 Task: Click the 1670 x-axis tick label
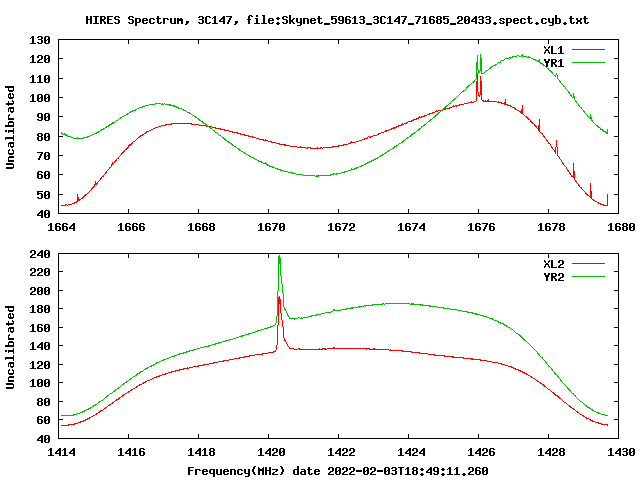point(271,227)
